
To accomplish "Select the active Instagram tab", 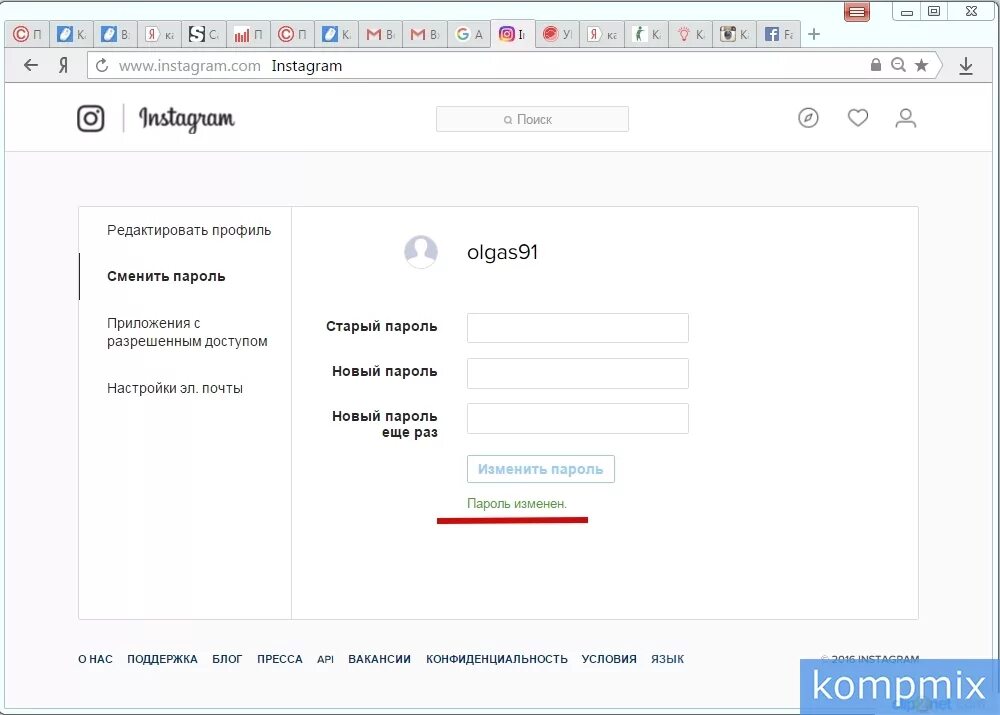I will pos(513,34).
